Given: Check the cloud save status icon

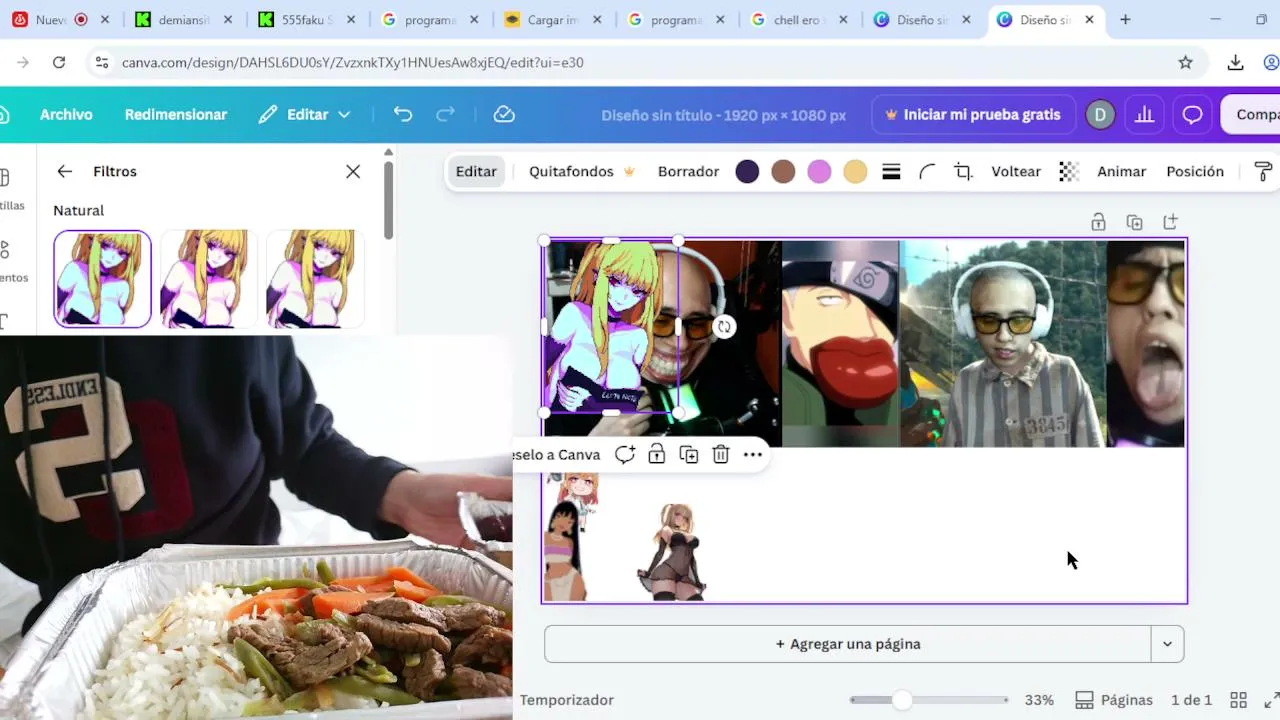Looking at the screenshot, I should 504,115.
